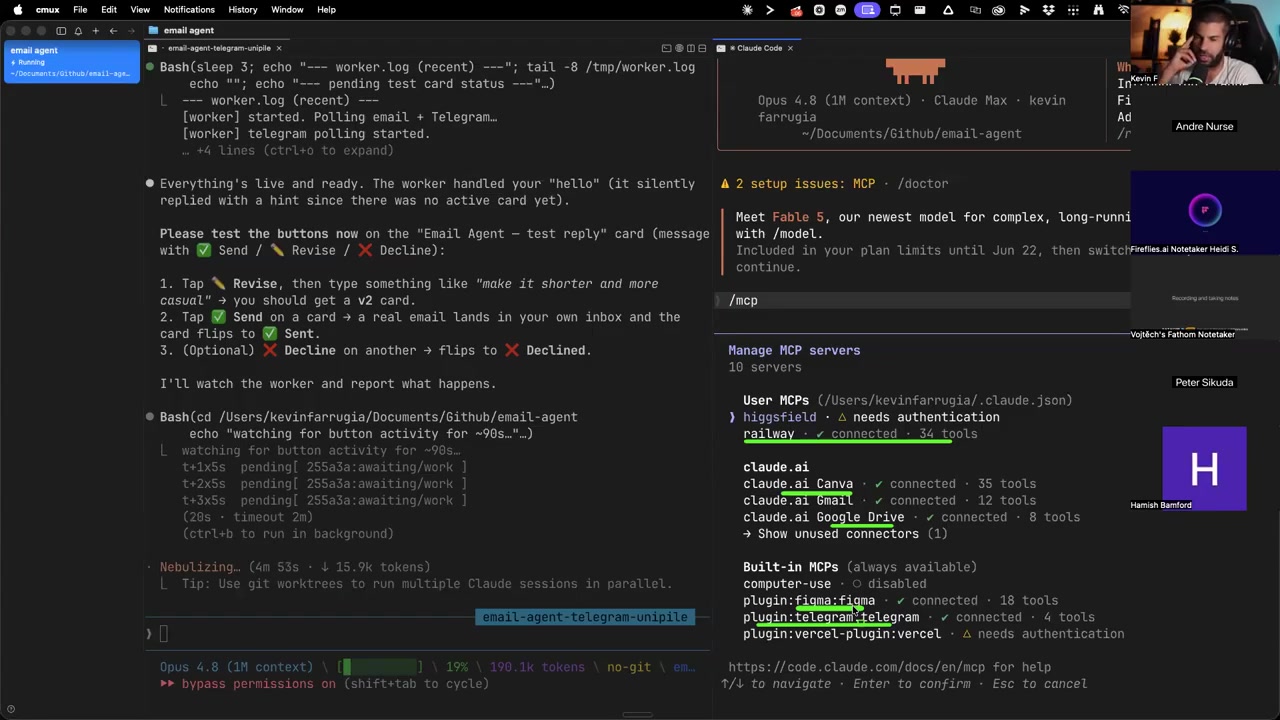
Task: Toggle the sidebar panel icon in title bar
Action: coord(61,31)
